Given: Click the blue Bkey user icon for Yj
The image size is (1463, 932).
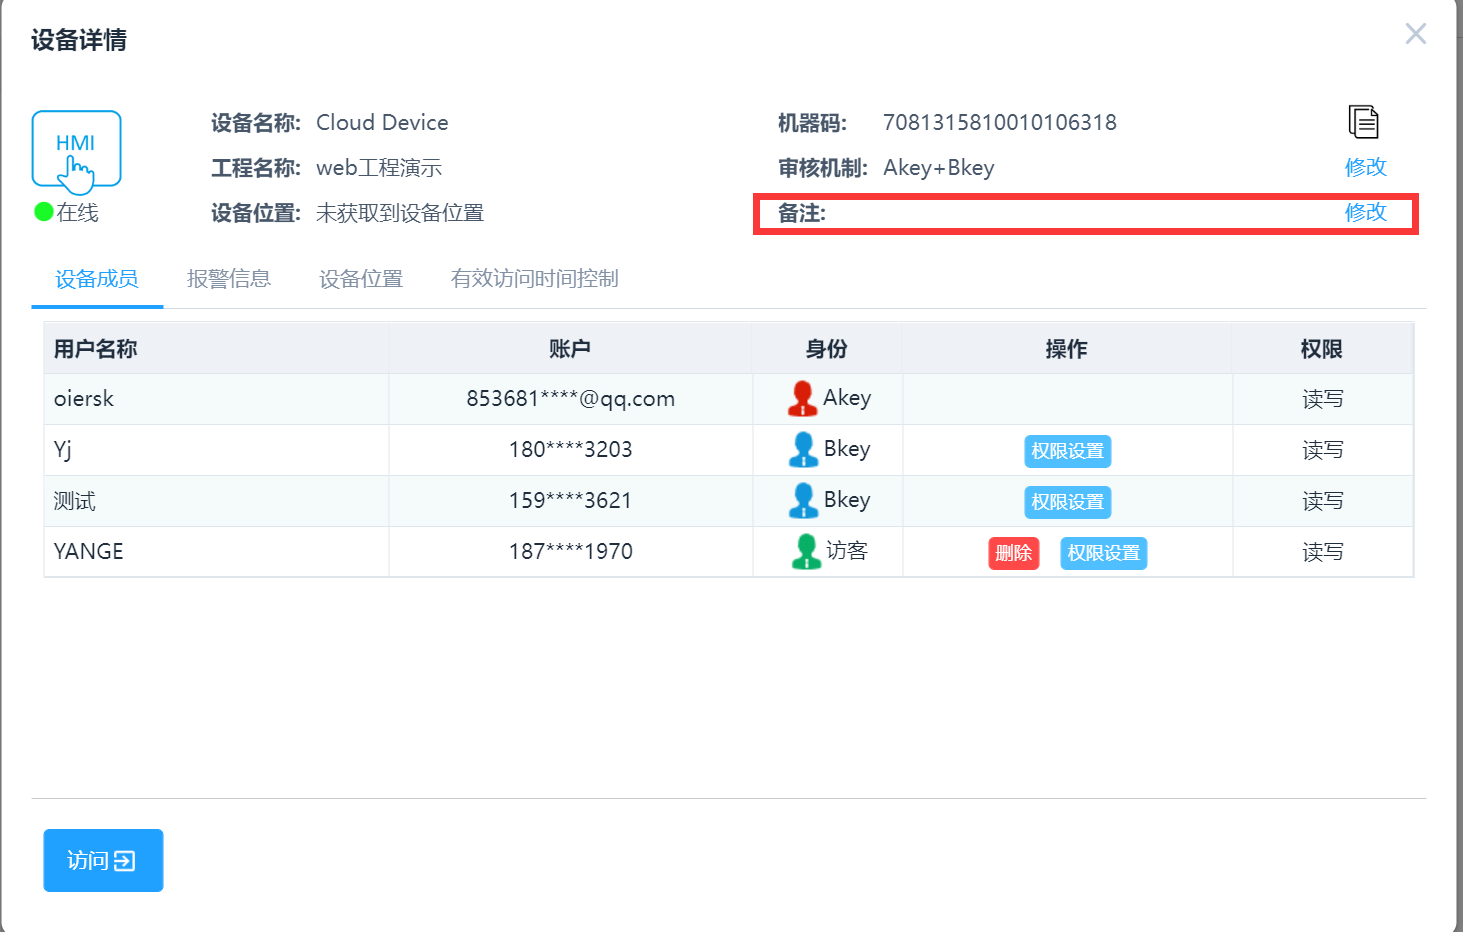Looking at the screenshot, I should coord(802,449).
